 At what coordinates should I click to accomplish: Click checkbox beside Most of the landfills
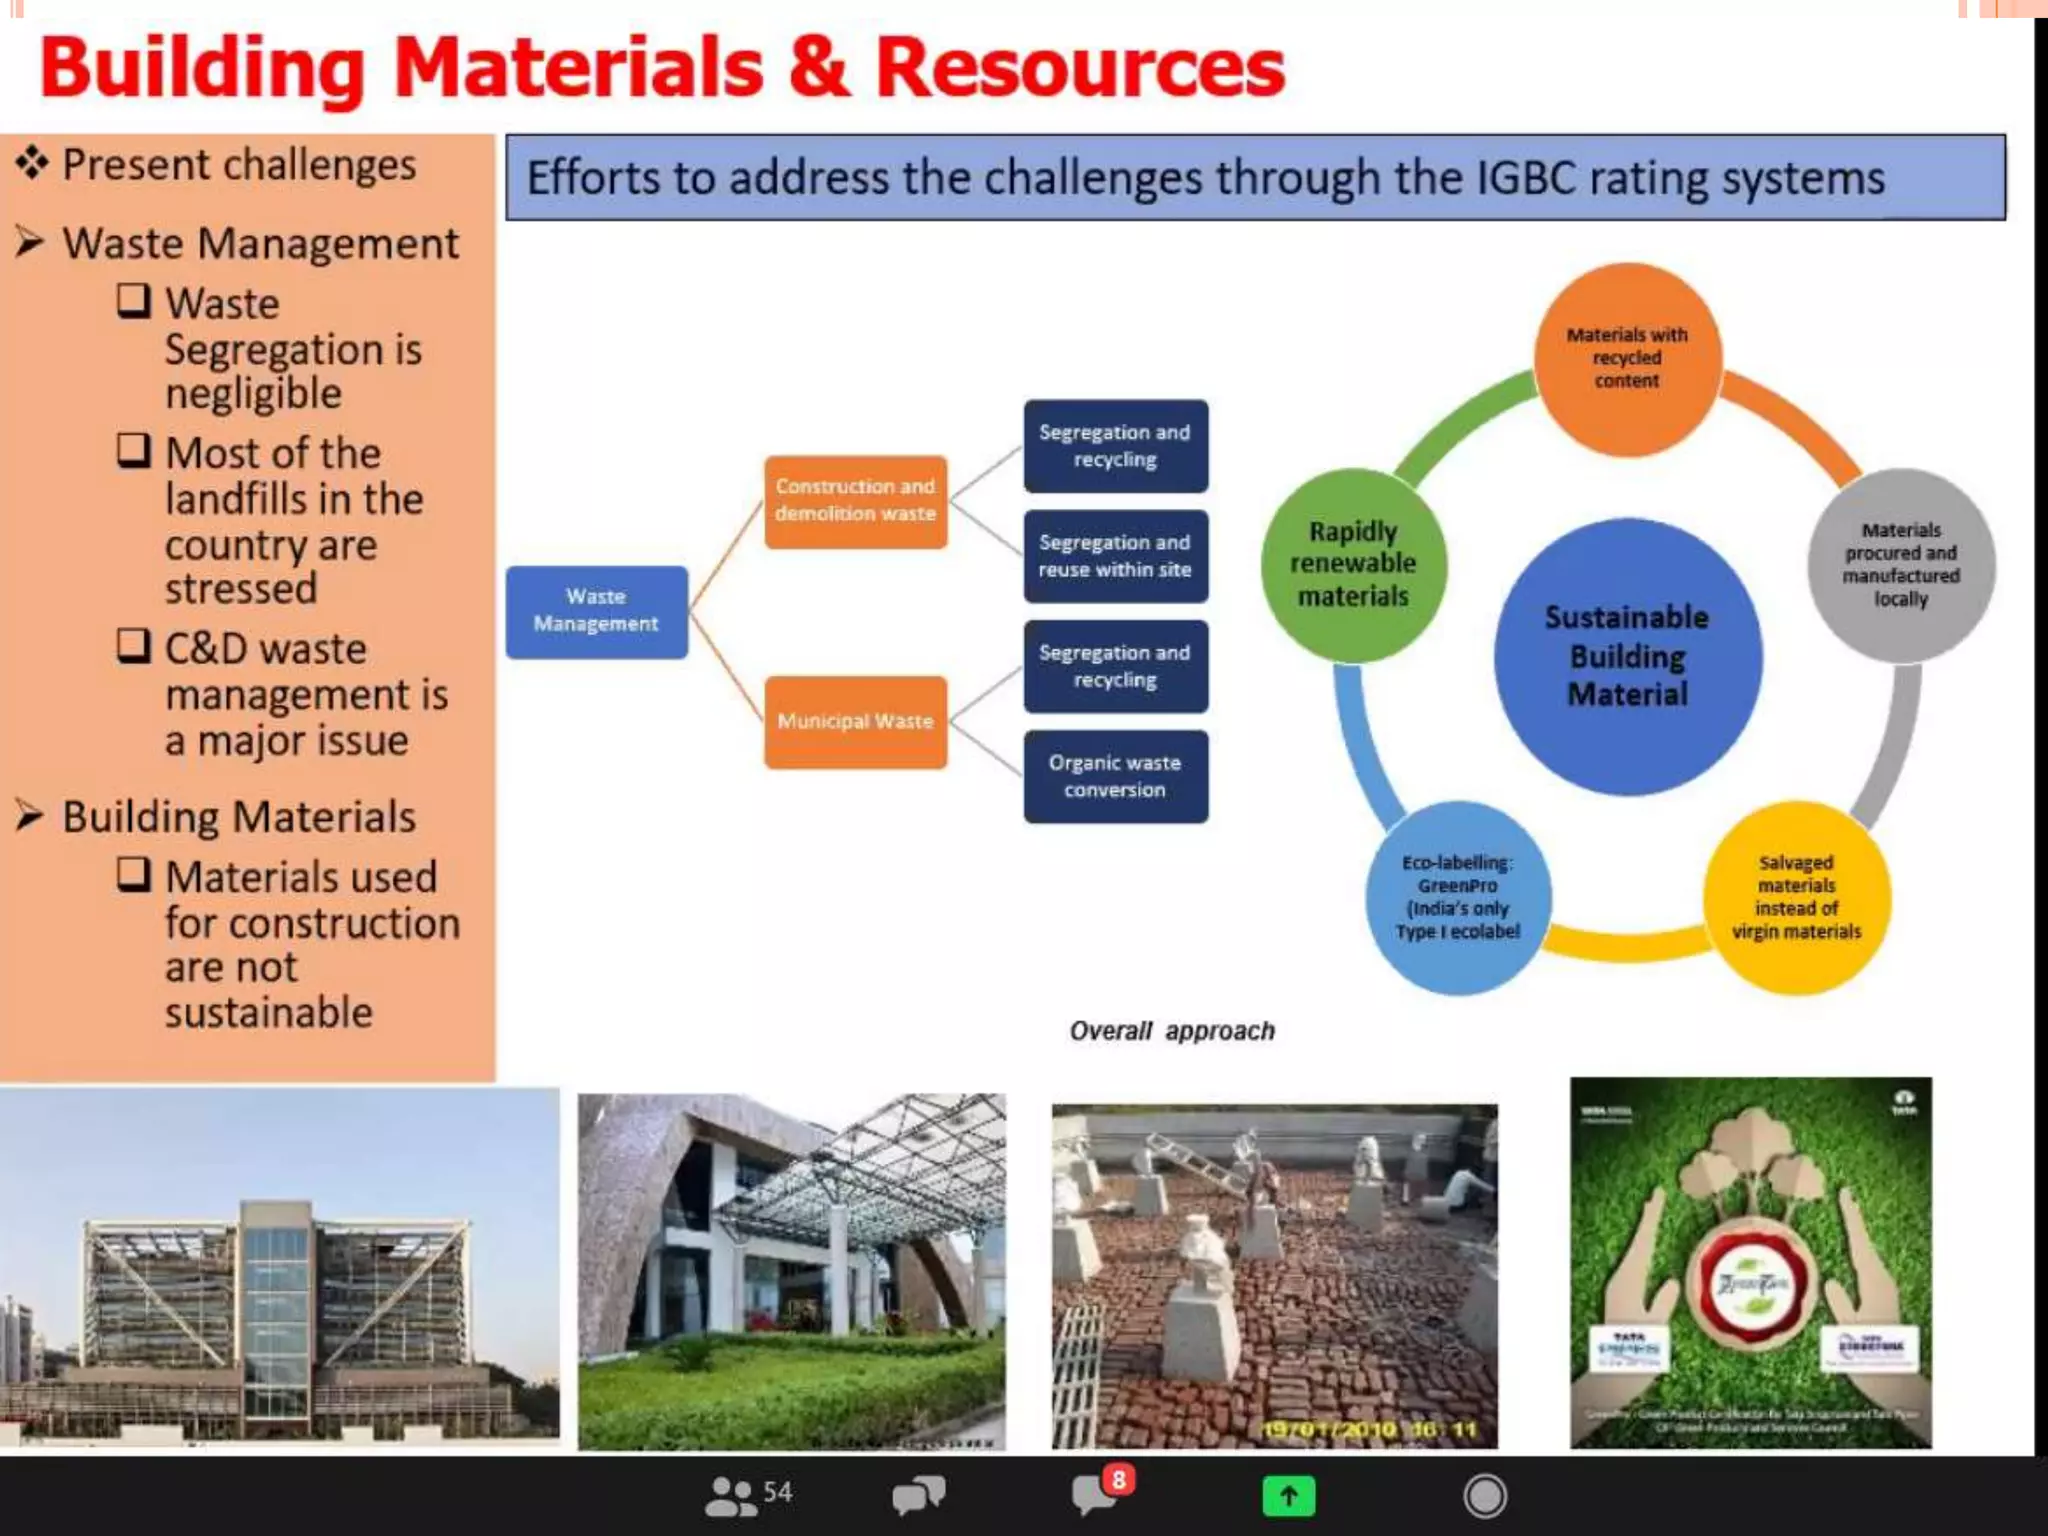click(x=134, y=450)
